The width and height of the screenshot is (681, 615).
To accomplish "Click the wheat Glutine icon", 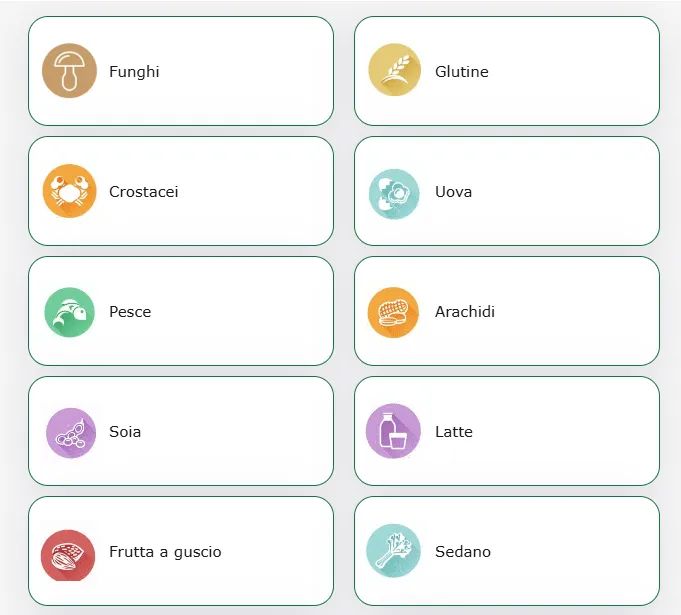I will click(x=394, y=71).
